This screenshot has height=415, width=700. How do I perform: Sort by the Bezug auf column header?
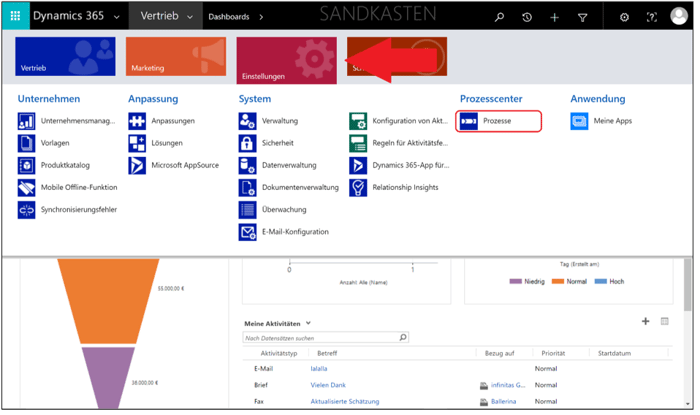pos(500,353)
